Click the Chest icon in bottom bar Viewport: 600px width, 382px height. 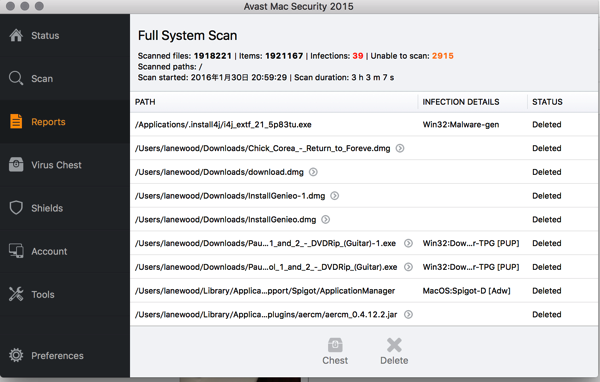point(335,345)
